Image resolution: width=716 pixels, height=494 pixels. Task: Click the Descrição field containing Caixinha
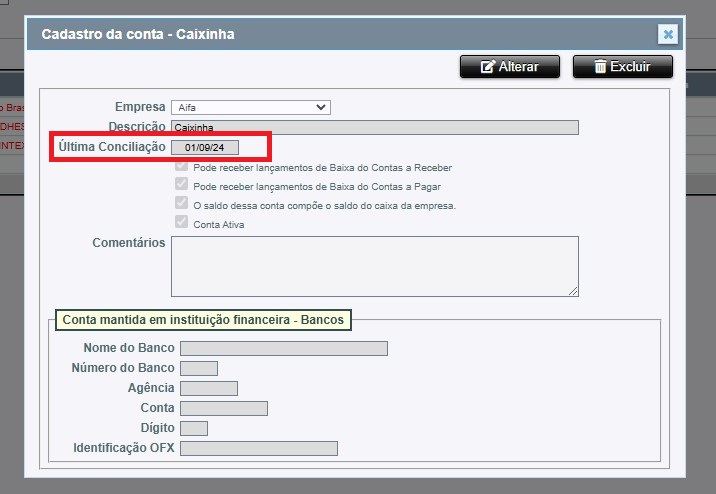tap(374, 127)
